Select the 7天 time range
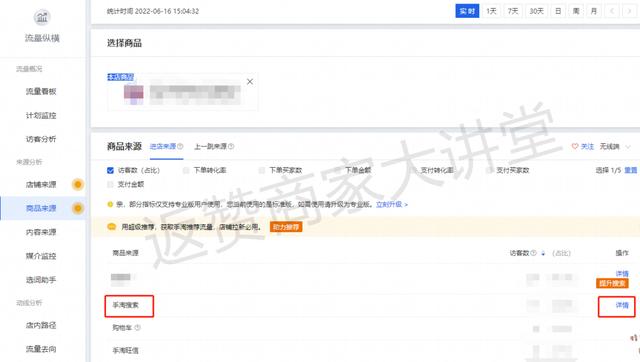The width and height of the screenshot is (640, 362). (x=513, y=11)
